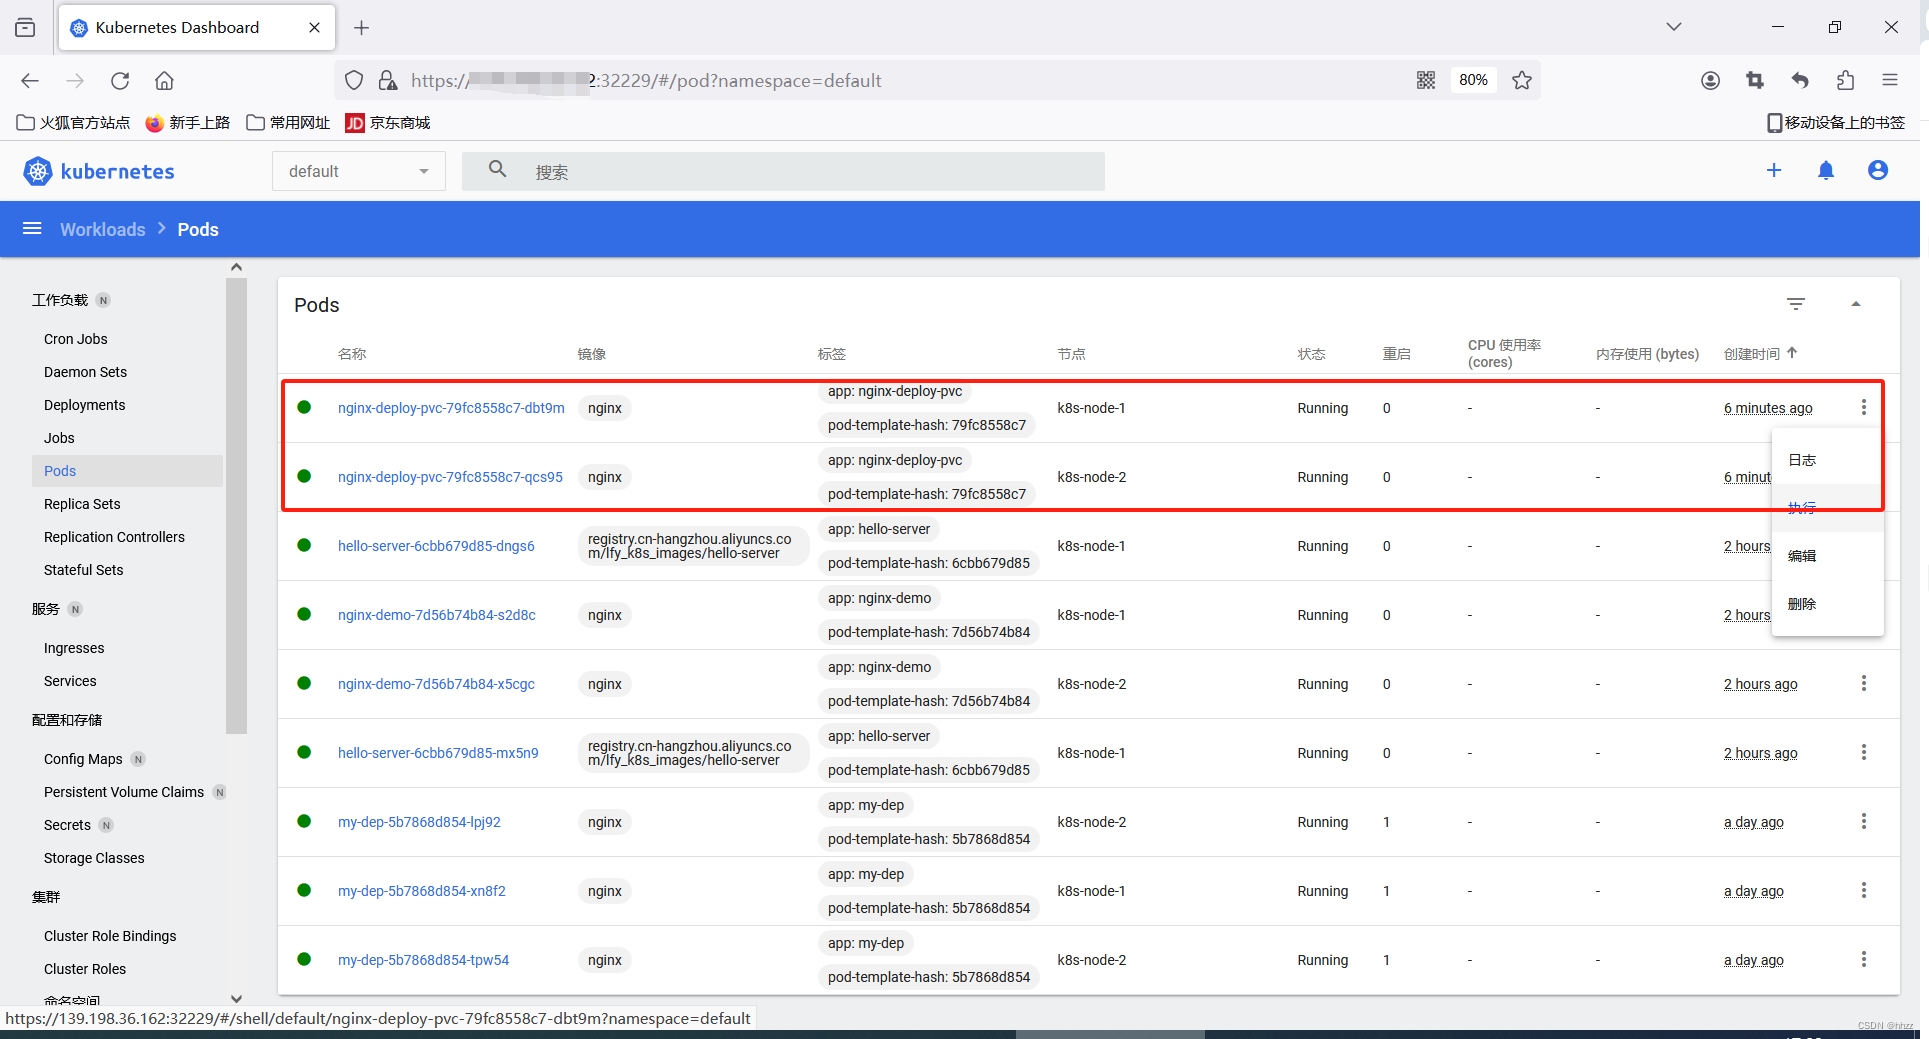Click the Kubernetes logo icon
Viewport: 1929px width, 1039px height.
[38, 171]
